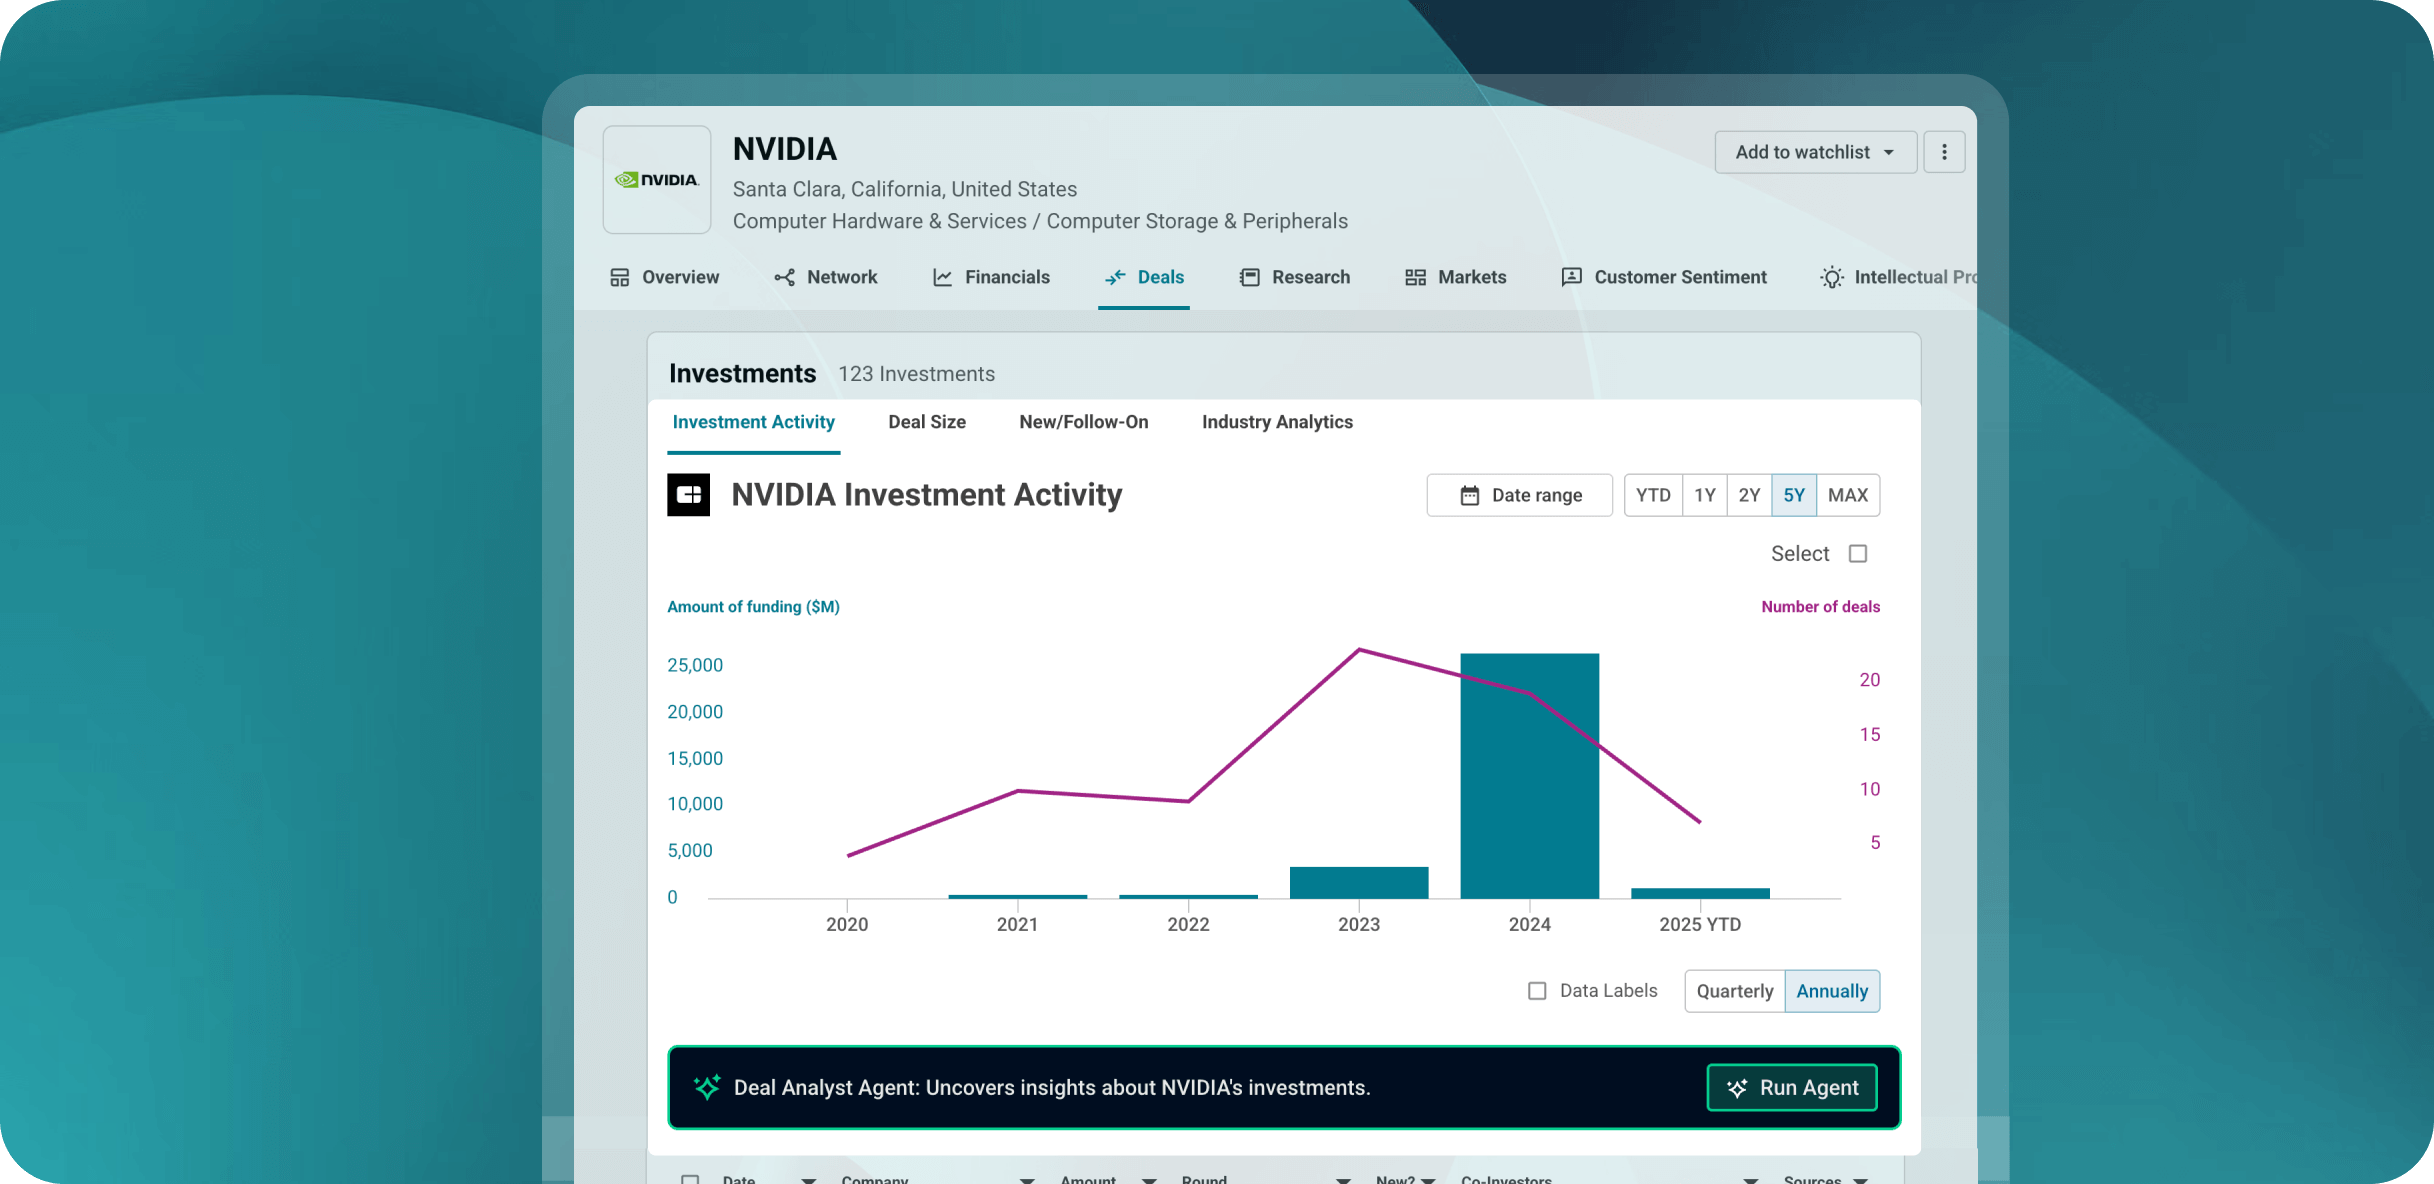Click the black chart logo beside title
The image size is (2434, 1184).
pos(688,495)
